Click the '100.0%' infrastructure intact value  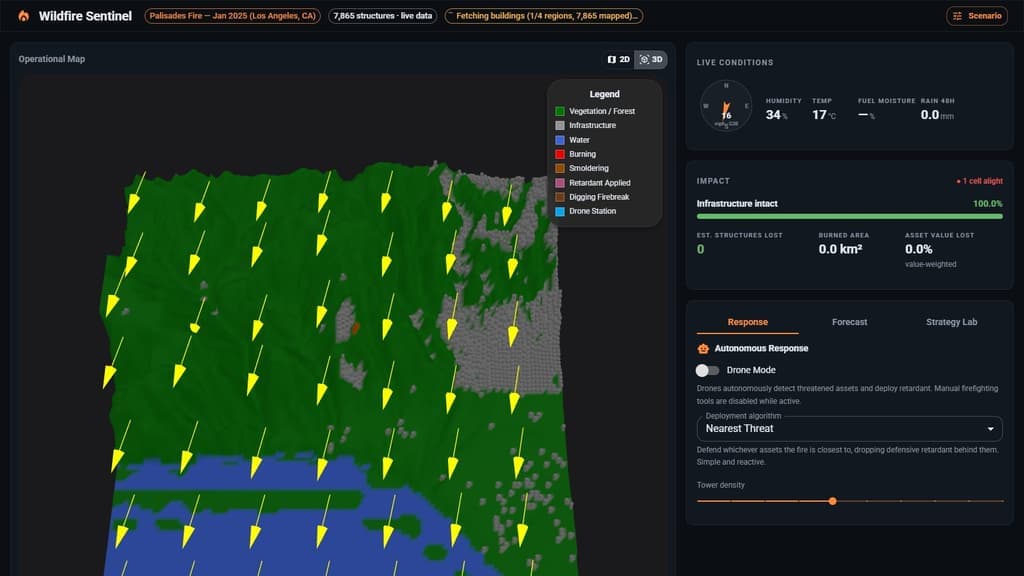(x=987, y=204)
